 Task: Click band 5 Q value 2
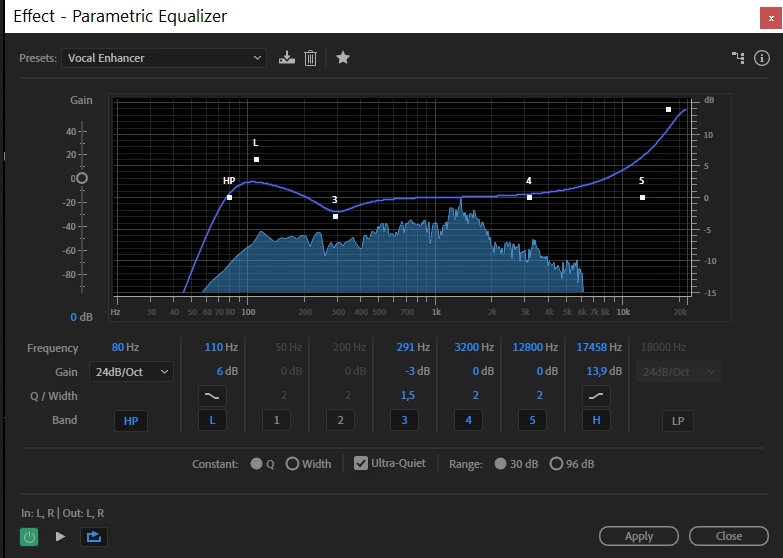(539, 395)
